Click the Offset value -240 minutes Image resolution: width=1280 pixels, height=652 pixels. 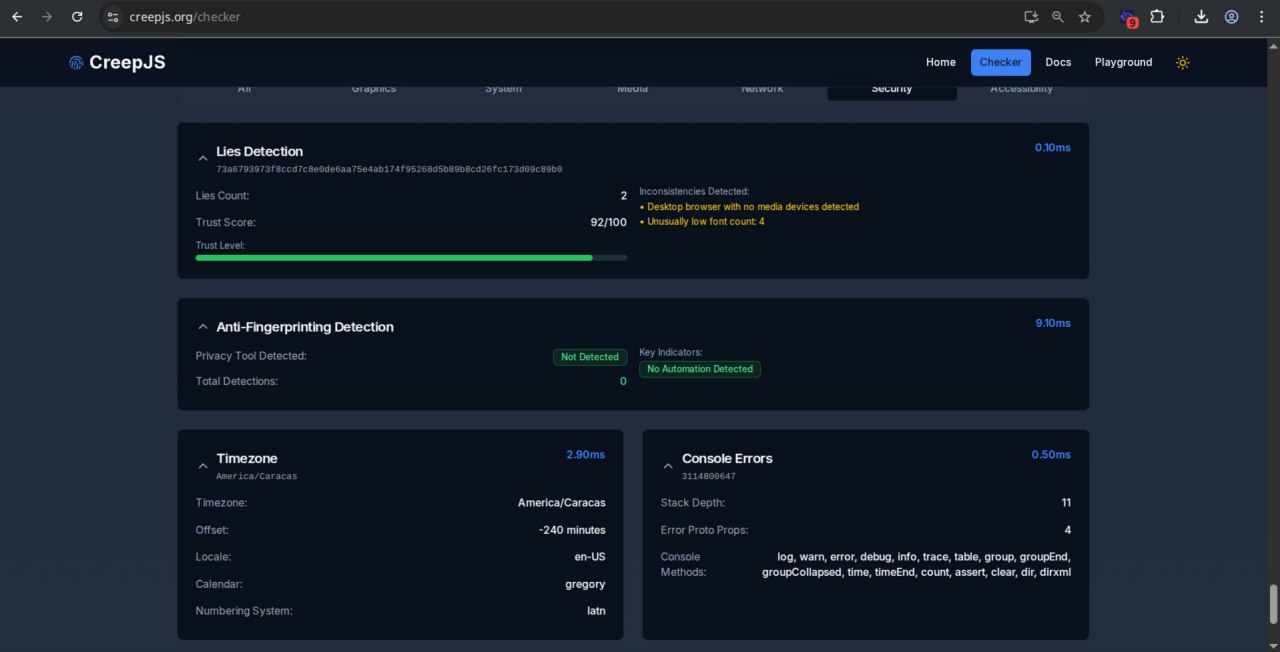coord(572,530)
